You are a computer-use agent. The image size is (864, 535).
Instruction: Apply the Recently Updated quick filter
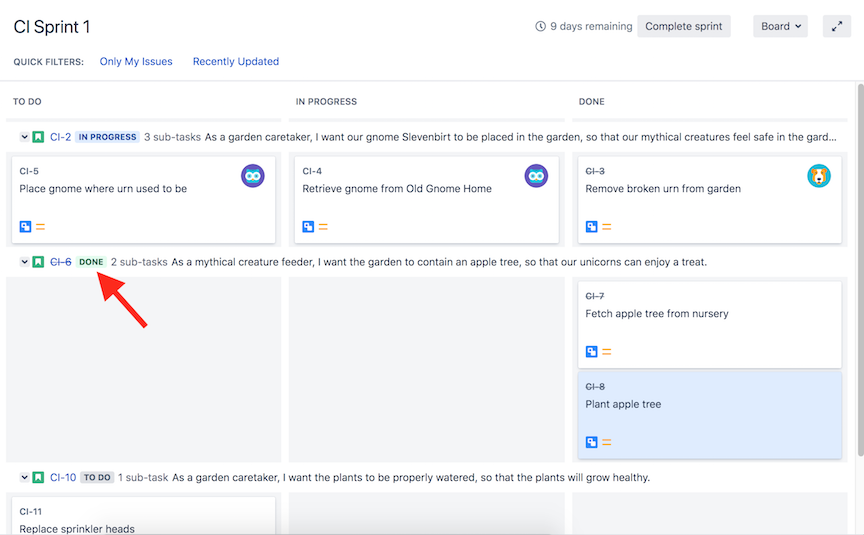[x=236, y=62]
